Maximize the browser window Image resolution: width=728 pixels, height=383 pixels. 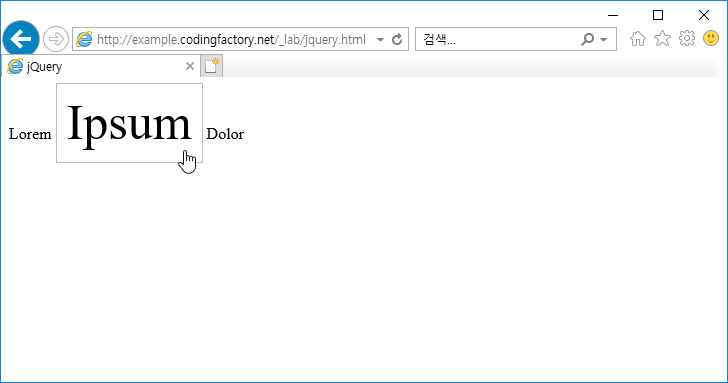coord(658,15)
